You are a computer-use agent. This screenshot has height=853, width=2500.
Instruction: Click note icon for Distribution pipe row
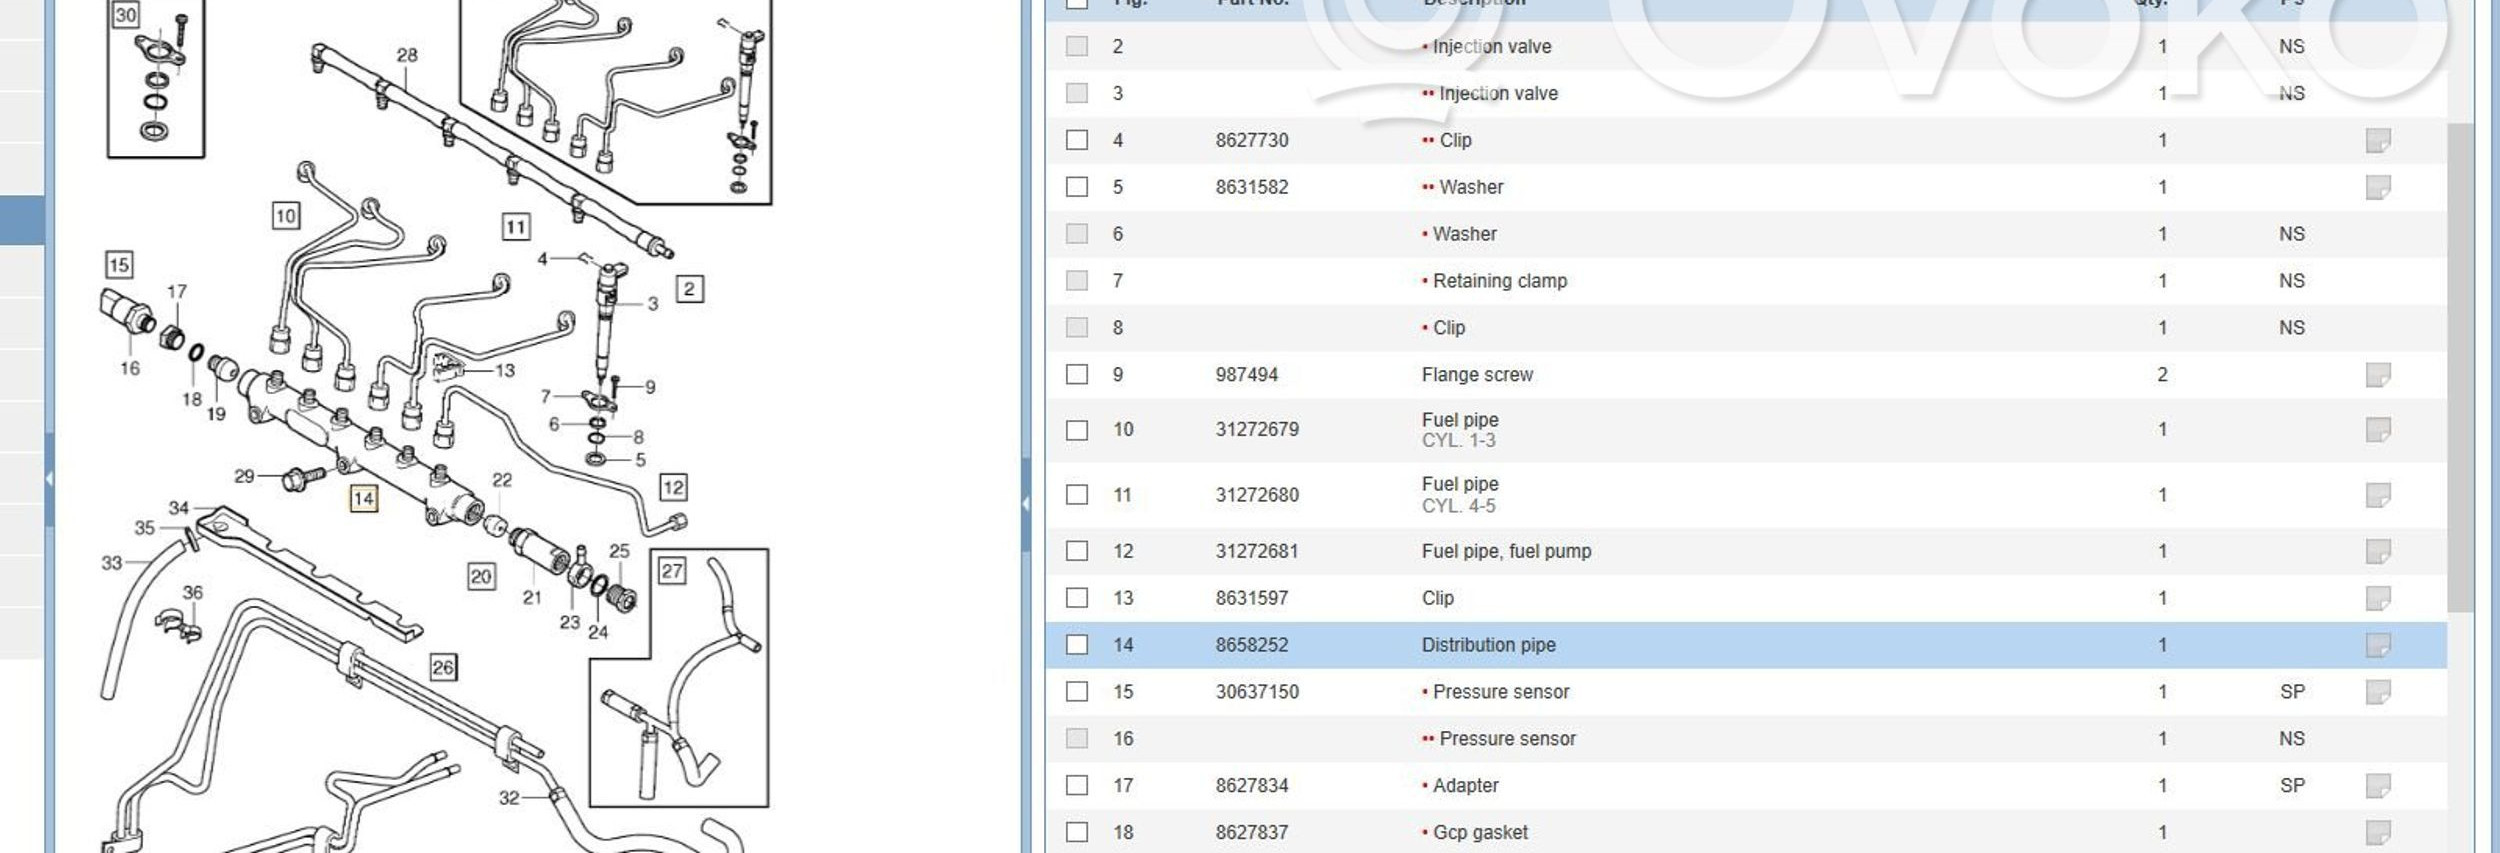point(2377,645)
